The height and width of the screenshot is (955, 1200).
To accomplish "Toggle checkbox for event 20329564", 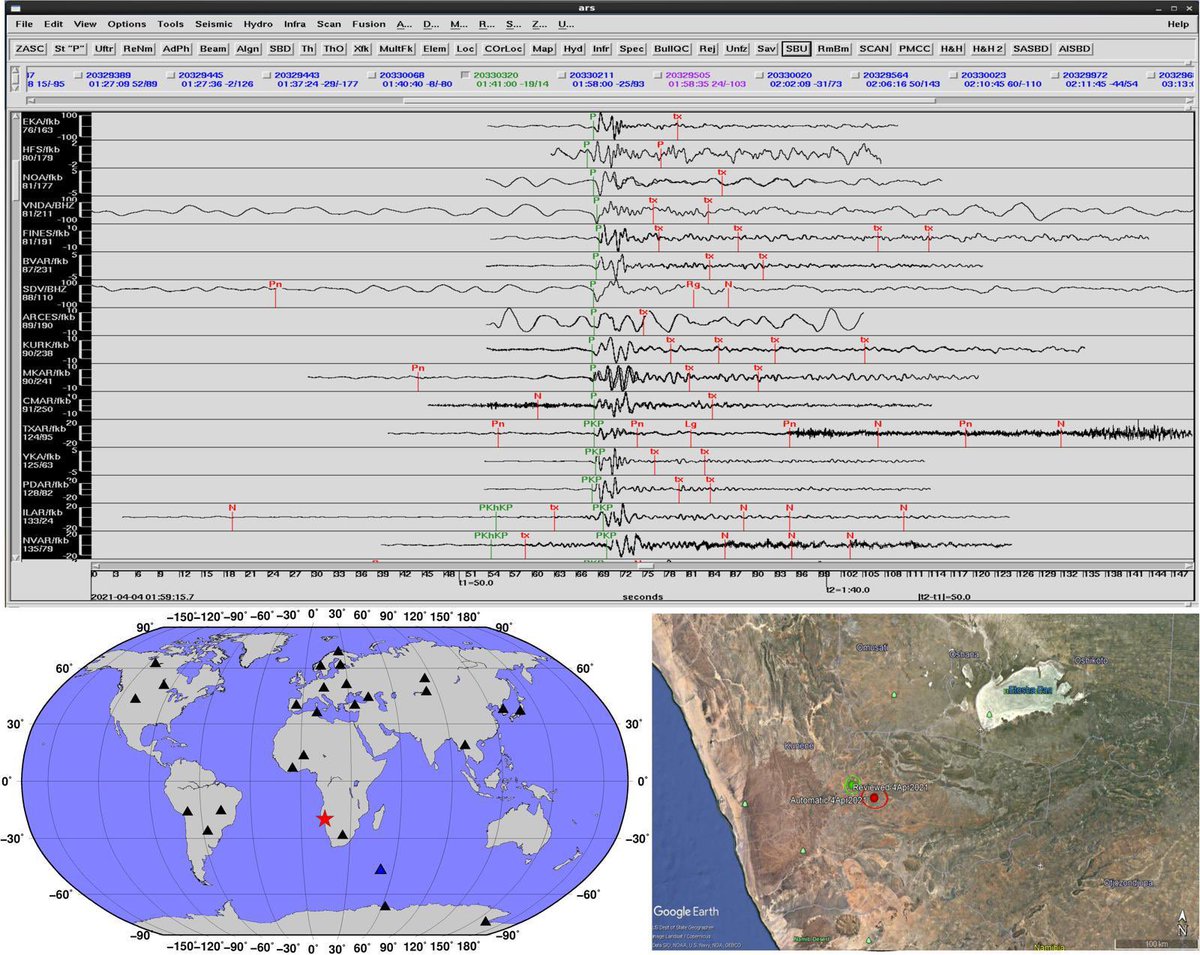I will (x=856, y=75).
